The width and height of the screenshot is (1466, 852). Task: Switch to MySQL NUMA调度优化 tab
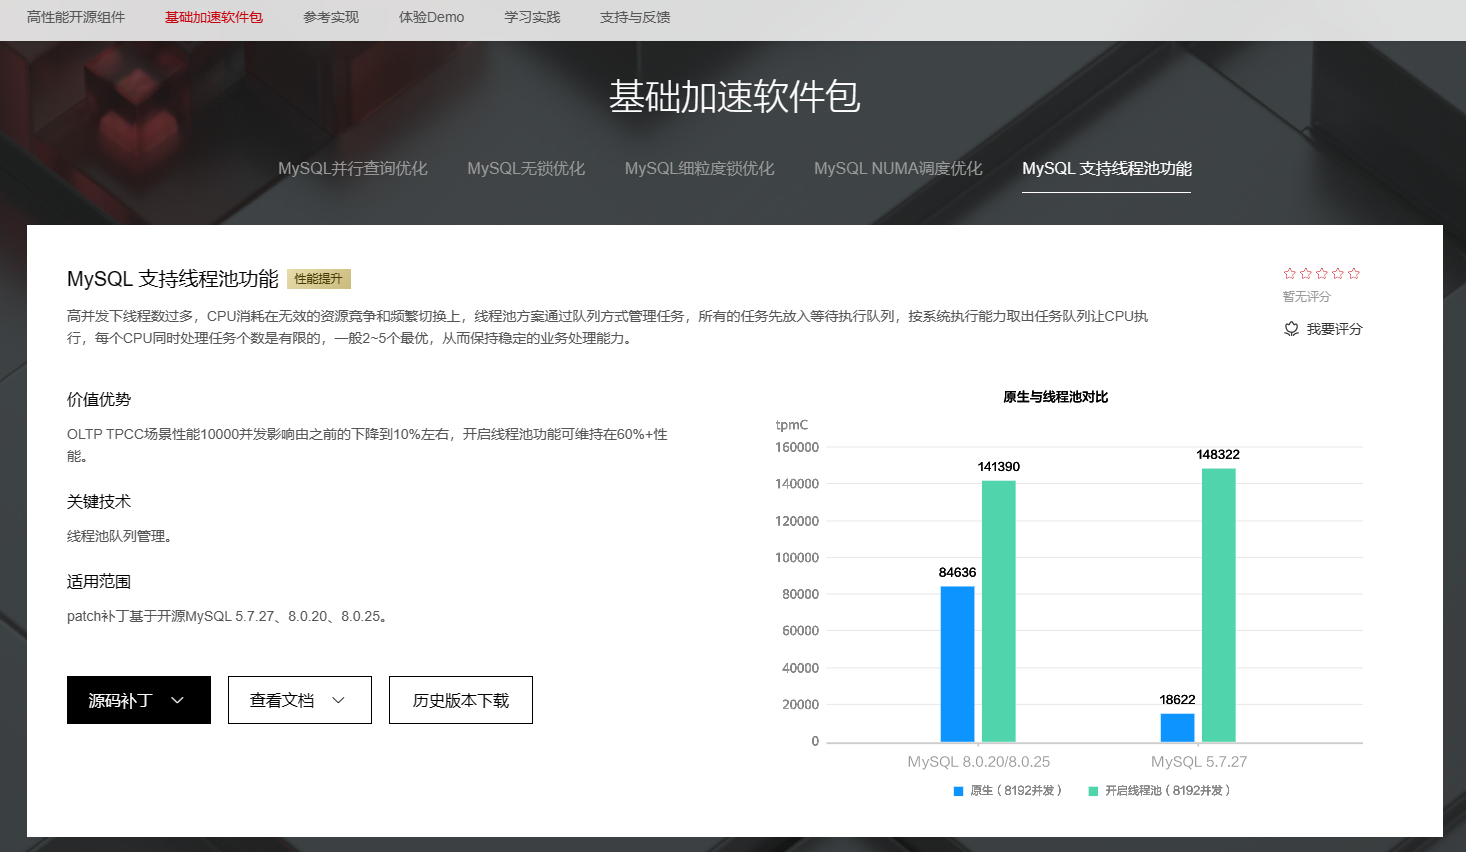898,168
